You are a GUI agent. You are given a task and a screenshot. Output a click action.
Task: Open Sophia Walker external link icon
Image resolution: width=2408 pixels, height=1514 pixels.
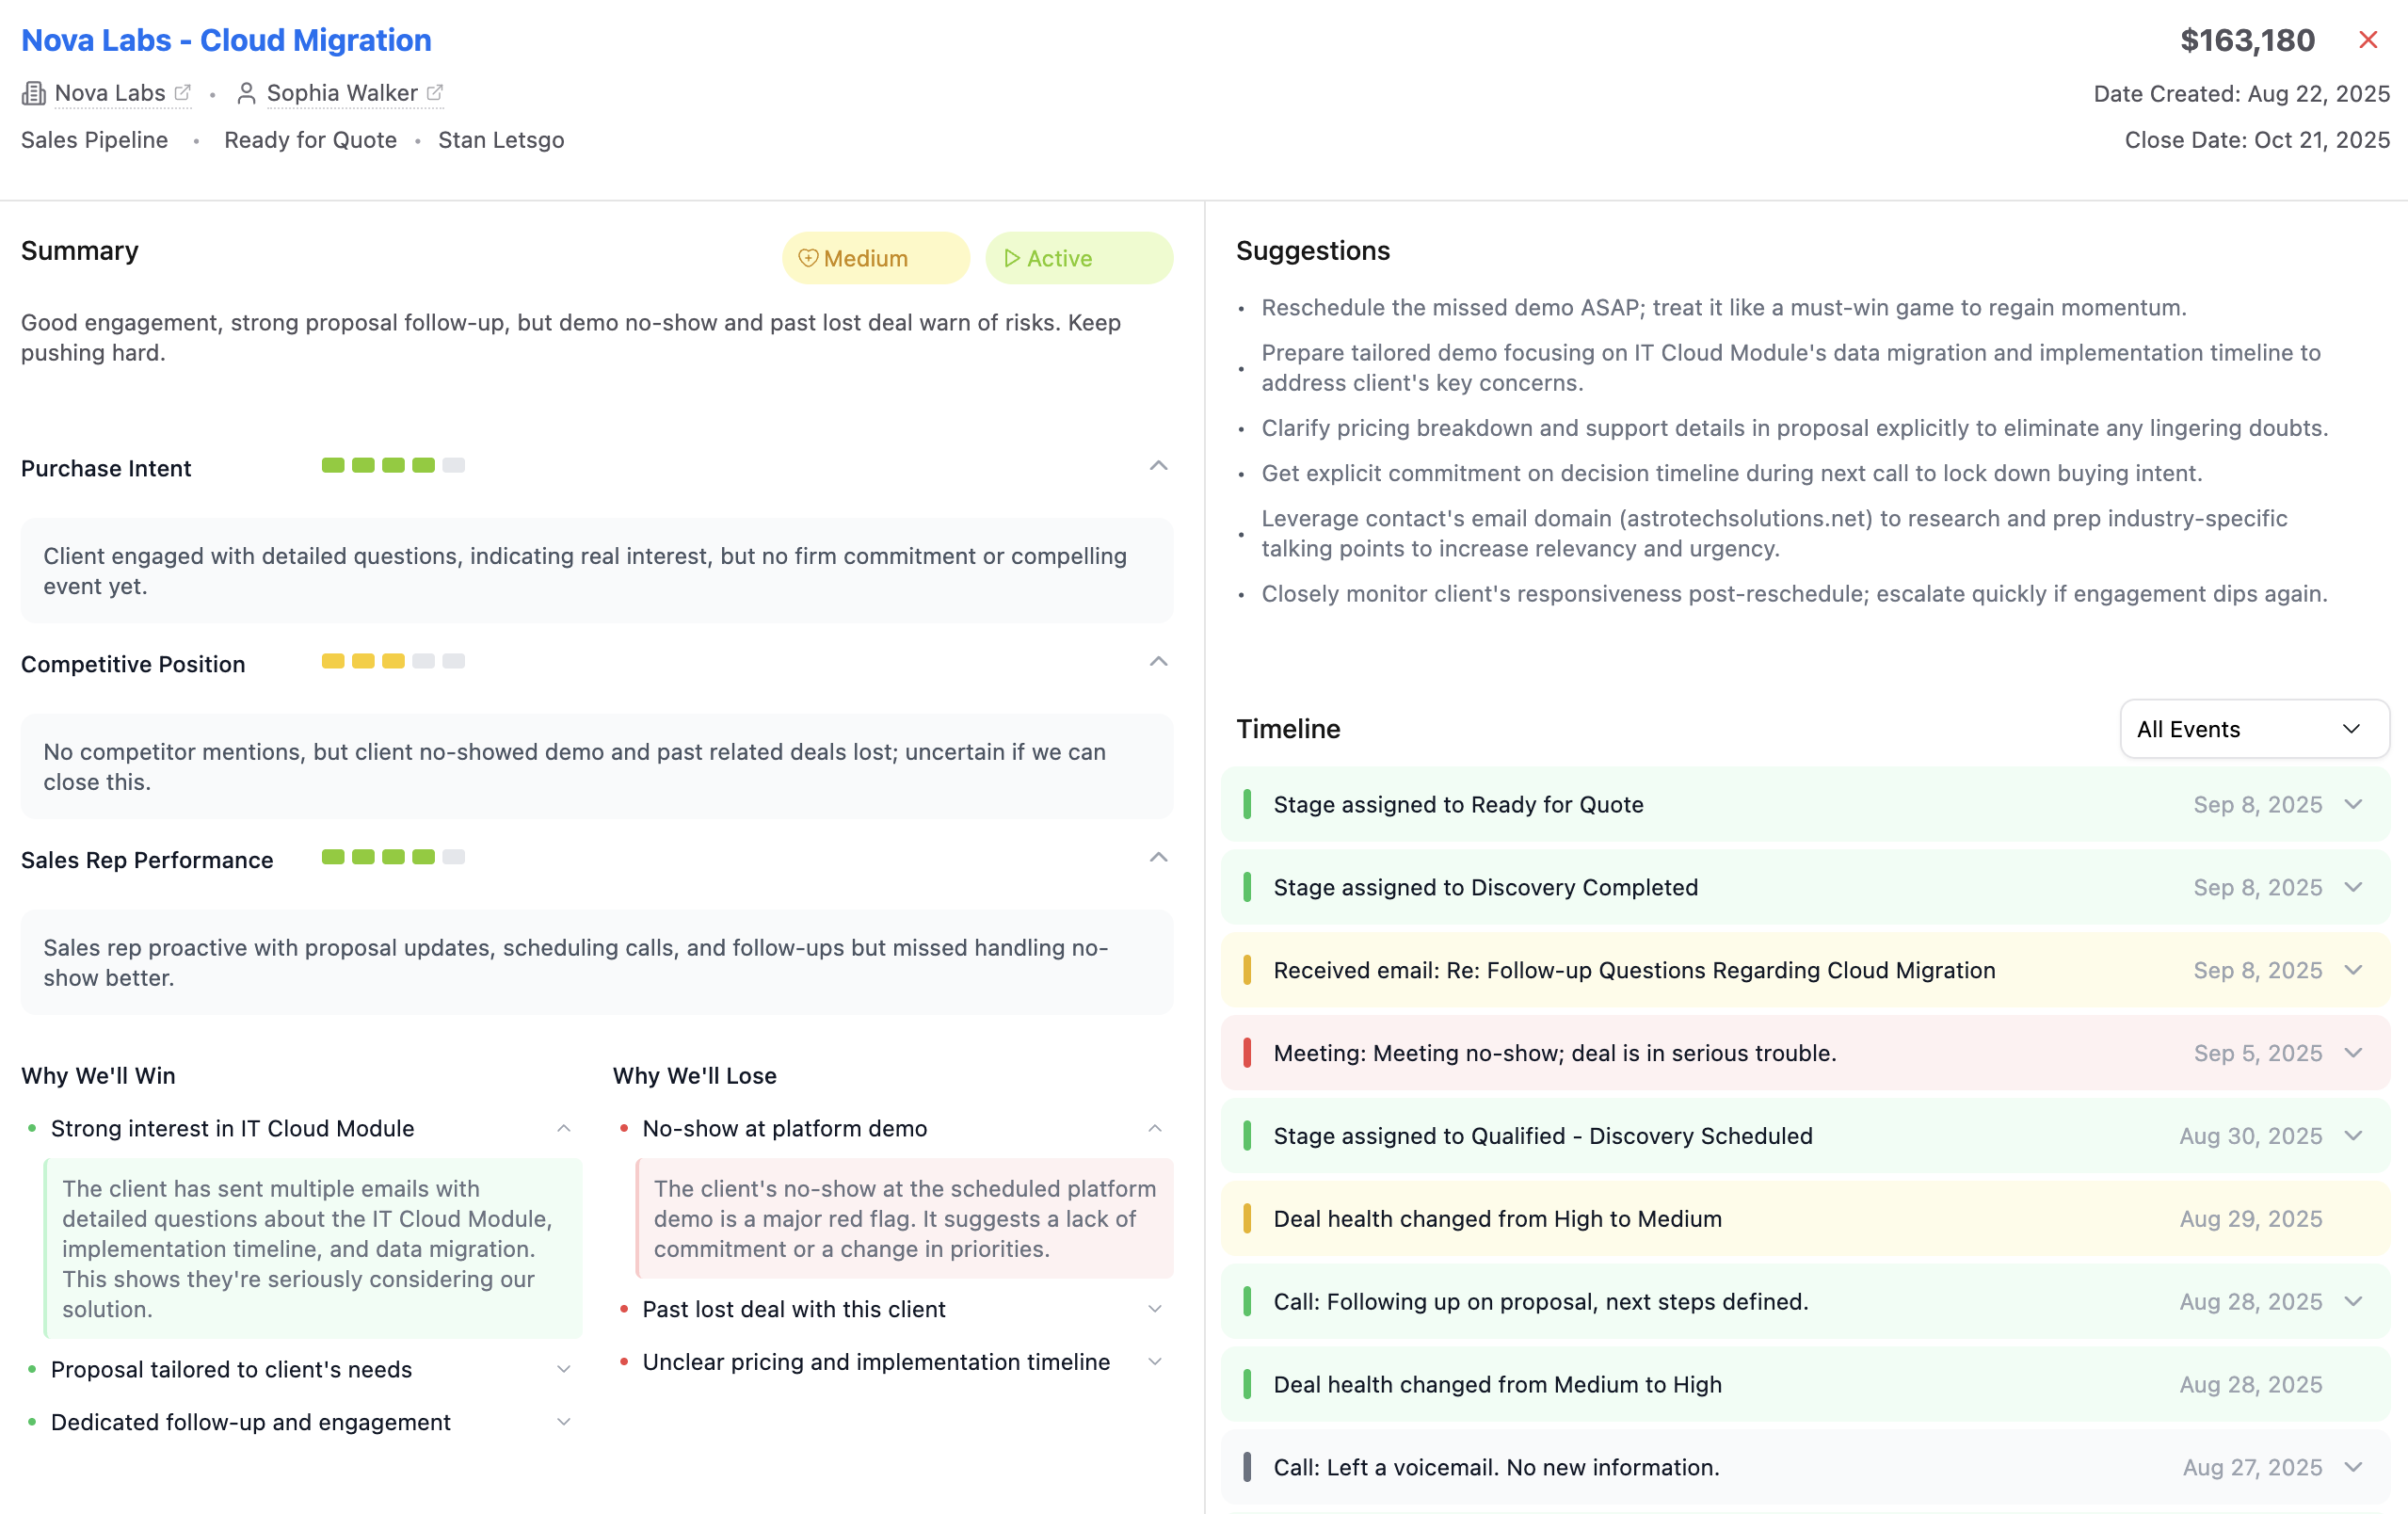click(x=435, y=93)
